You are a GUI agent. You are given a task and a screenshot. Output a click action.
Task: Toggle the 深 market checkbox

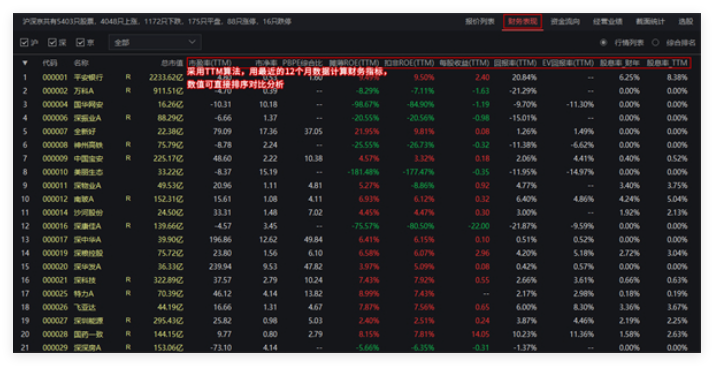(52, 42)
